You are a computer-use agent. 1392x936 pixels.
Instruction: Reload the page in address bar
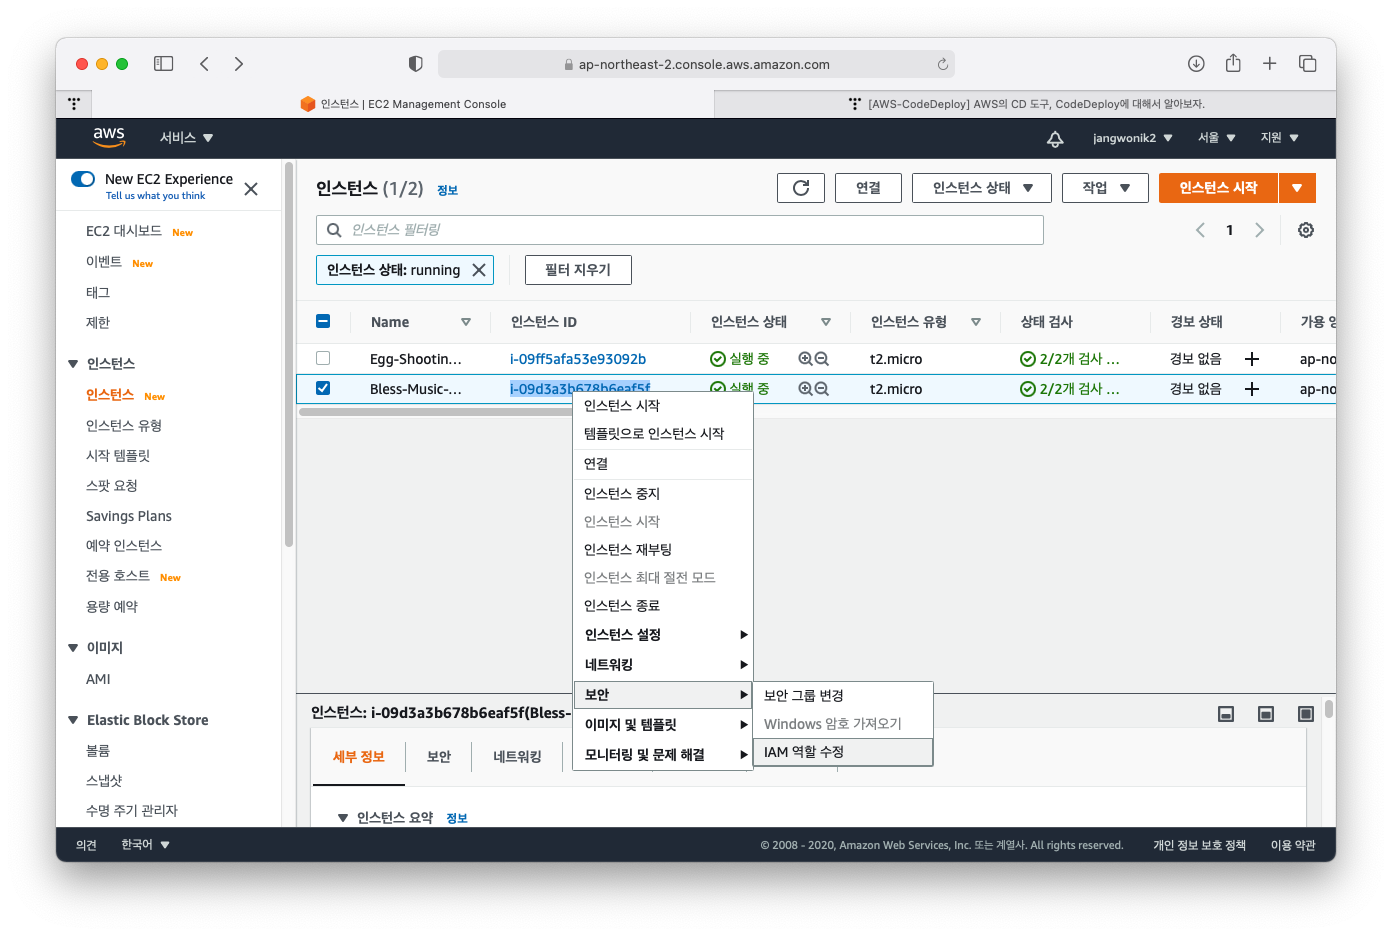pos(942,64)
